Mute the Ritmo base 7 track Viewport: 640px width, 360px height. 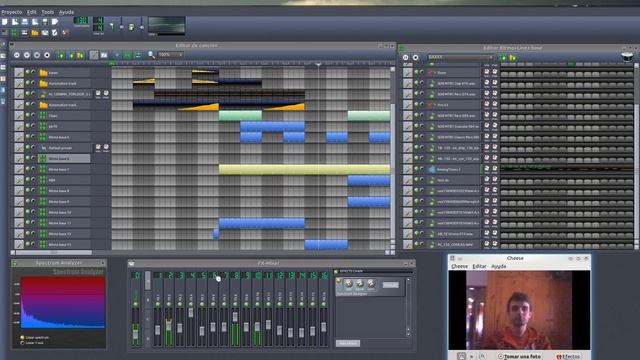(28, 169)
